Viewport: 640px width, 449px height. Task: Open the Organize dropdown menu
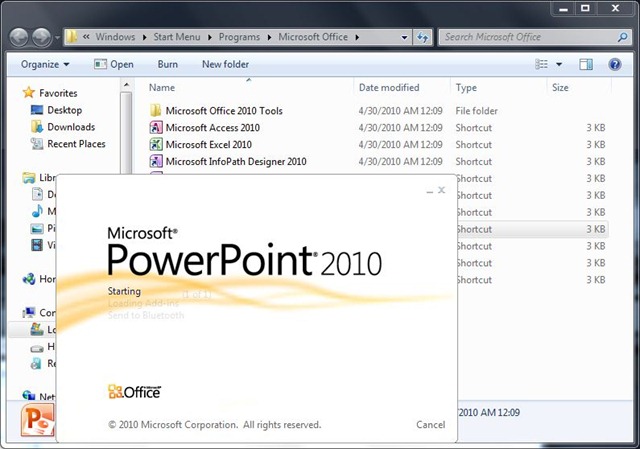point(45,64)
